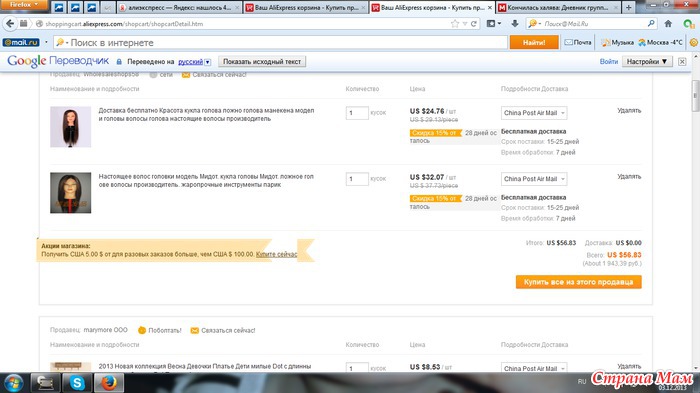Edit quantity field for the $32.07 item
Screen dimensions: 700x393
point(357,179)
